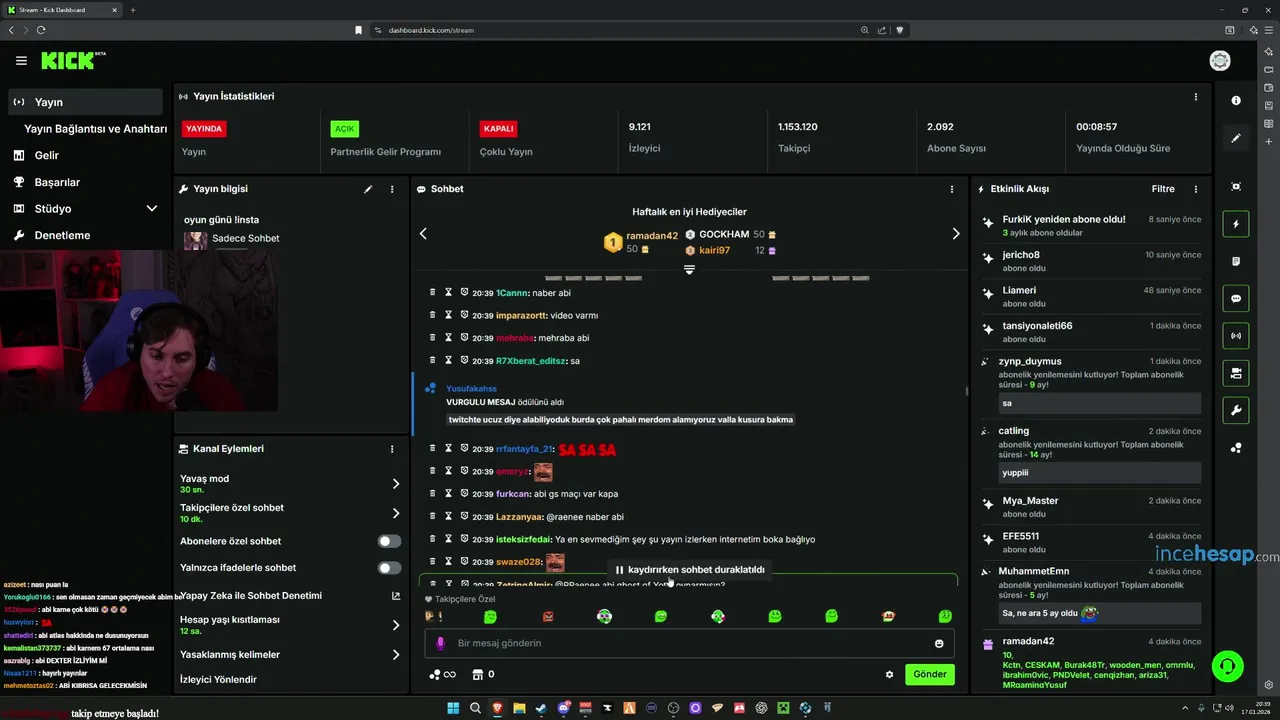Open Discord from the taskbar

[x=564, y=708]
